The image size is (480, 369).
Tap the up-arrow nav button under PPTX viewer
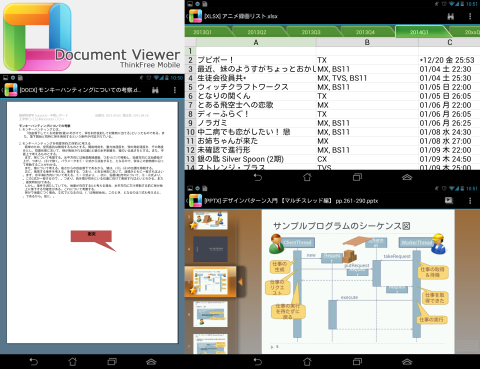pyautogui.click(x=407, y=362)
